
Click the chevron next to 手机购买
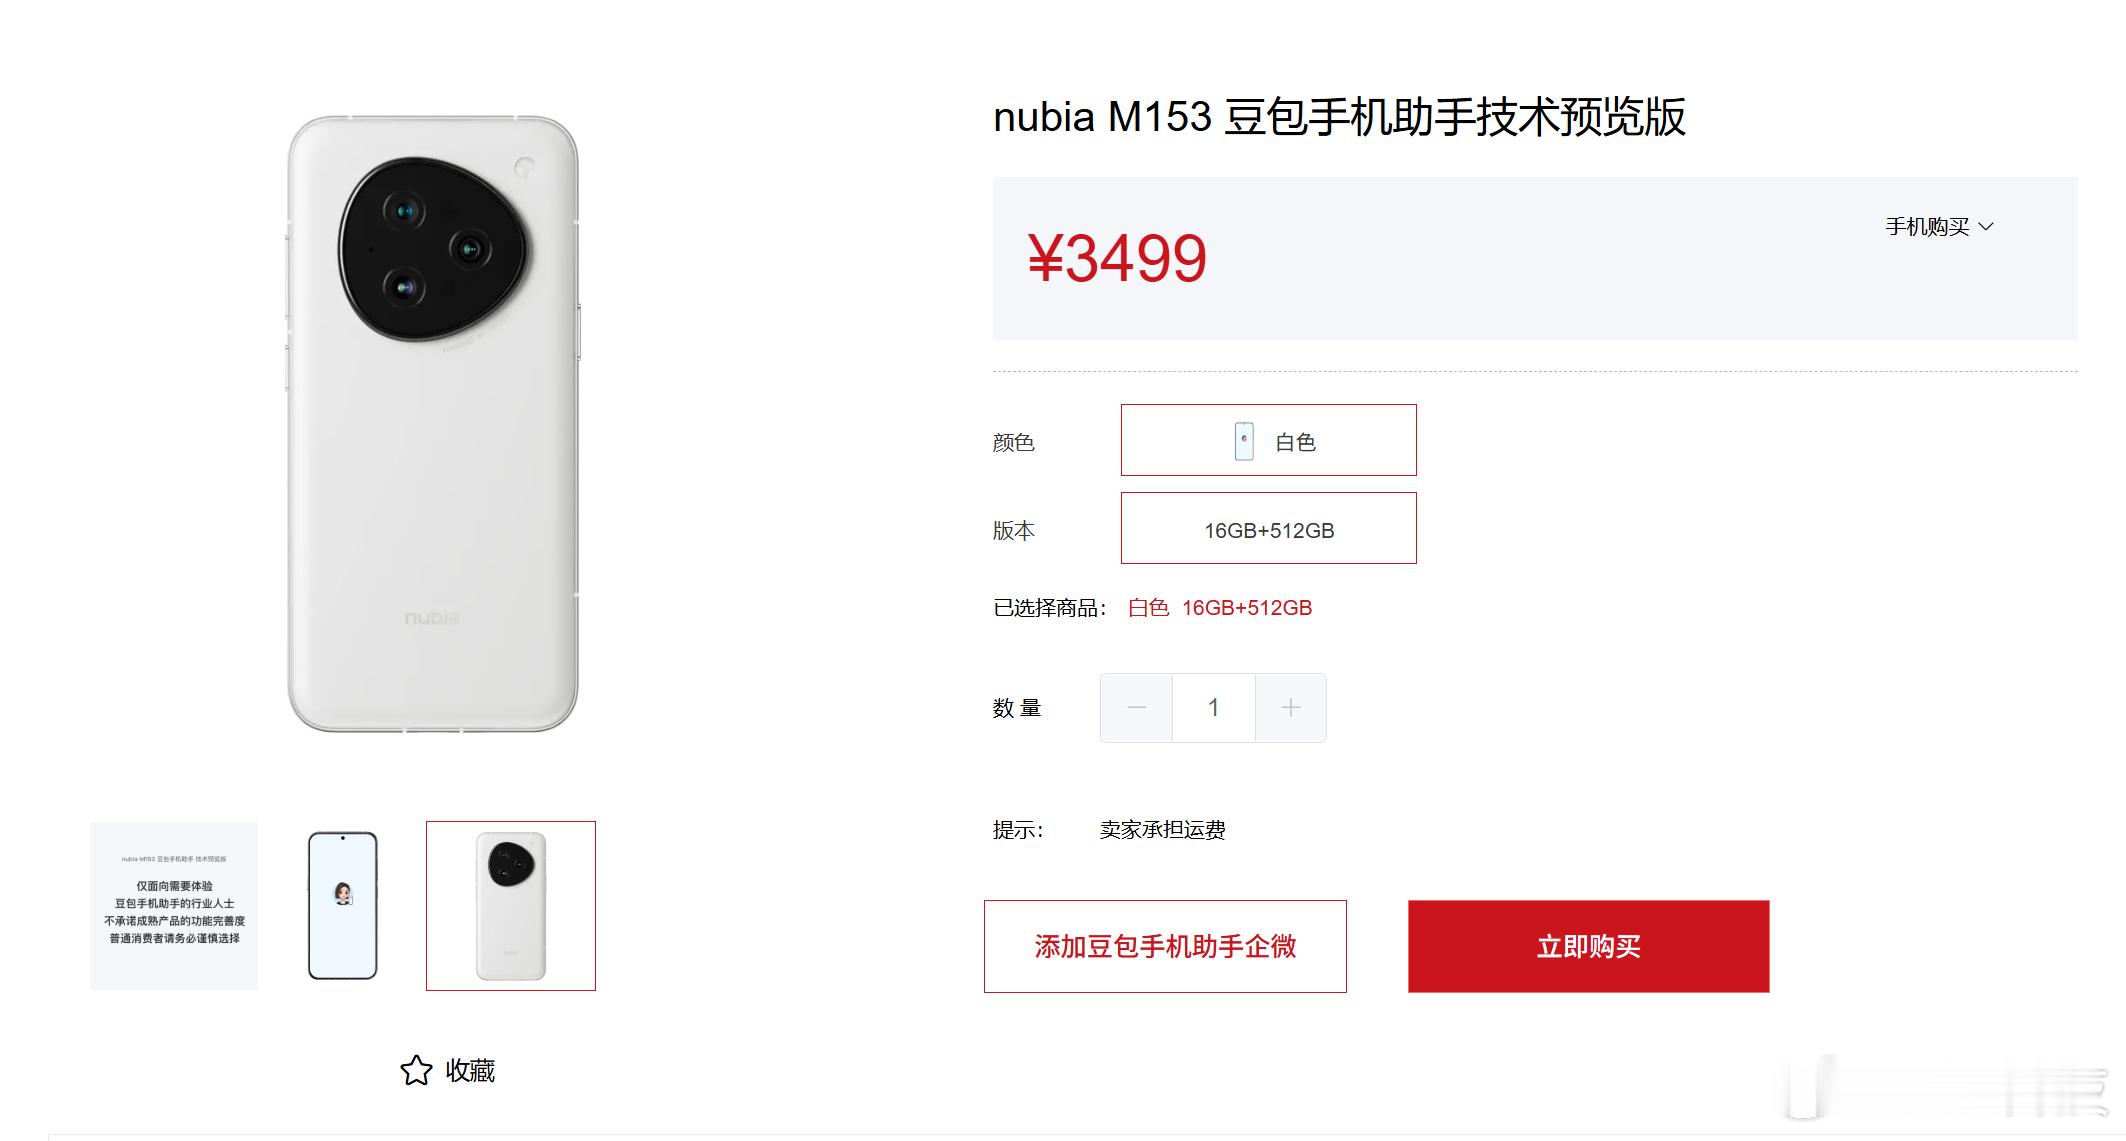[x=1986, y=227]
